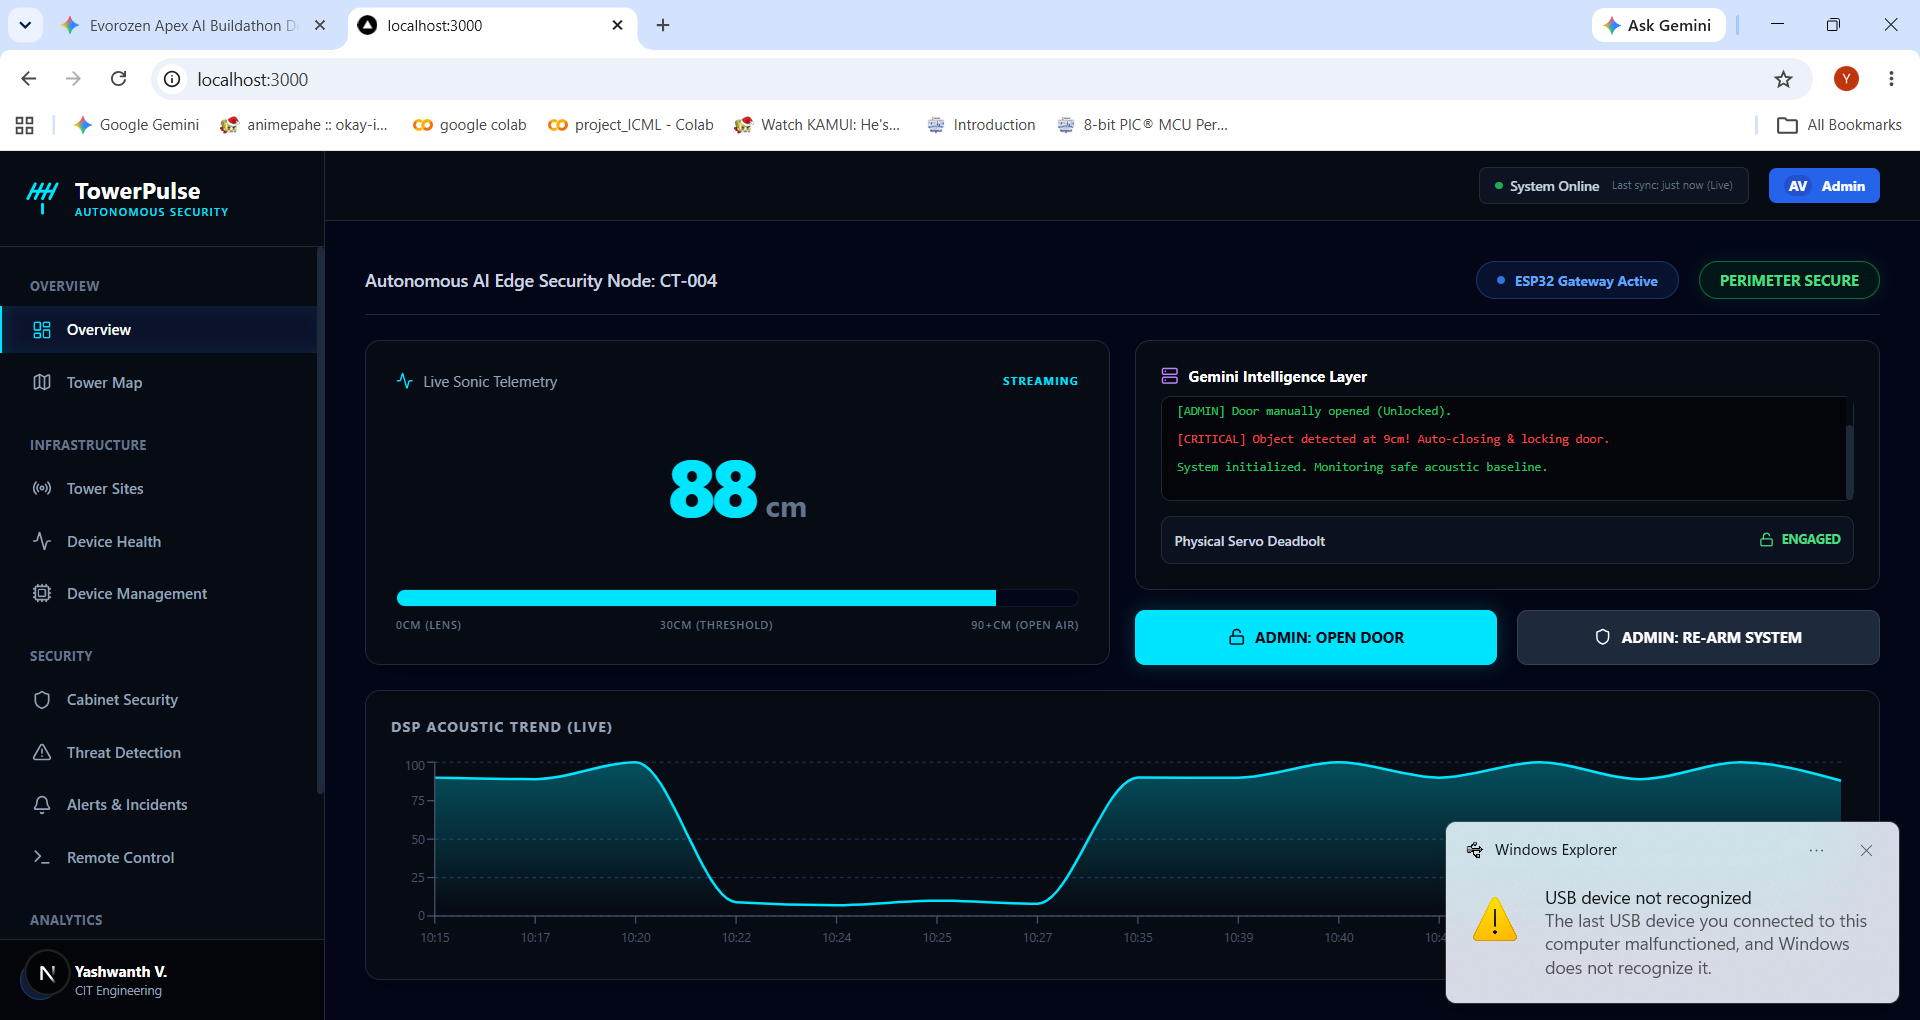Click the Cabinet Security shield icon
The image size is (1920, 1020).
point(42,700)
